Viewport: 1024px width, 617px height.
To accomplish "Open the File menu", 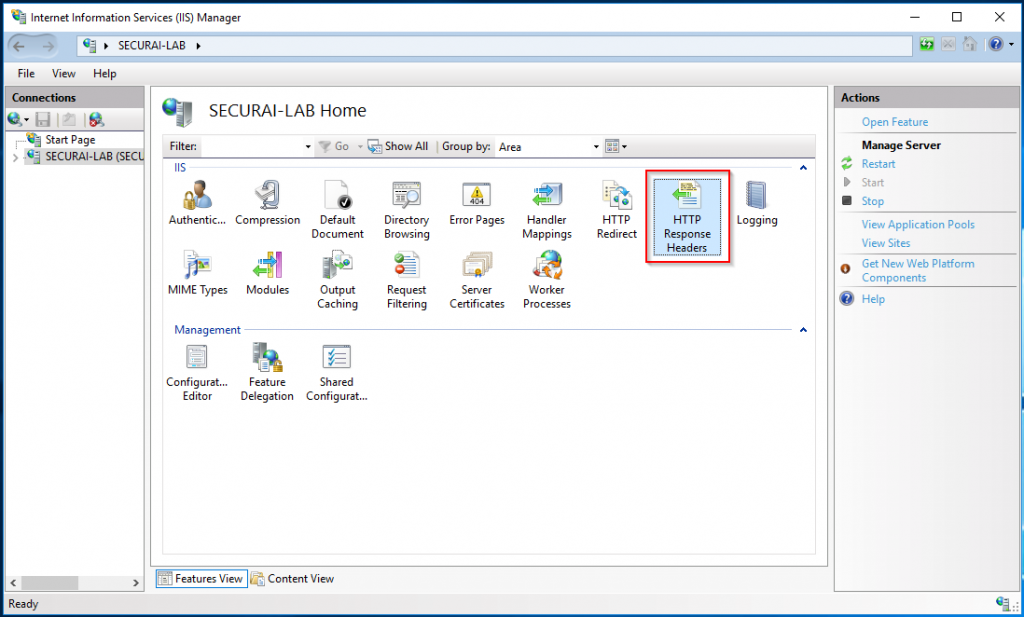I will click(26, 73).
